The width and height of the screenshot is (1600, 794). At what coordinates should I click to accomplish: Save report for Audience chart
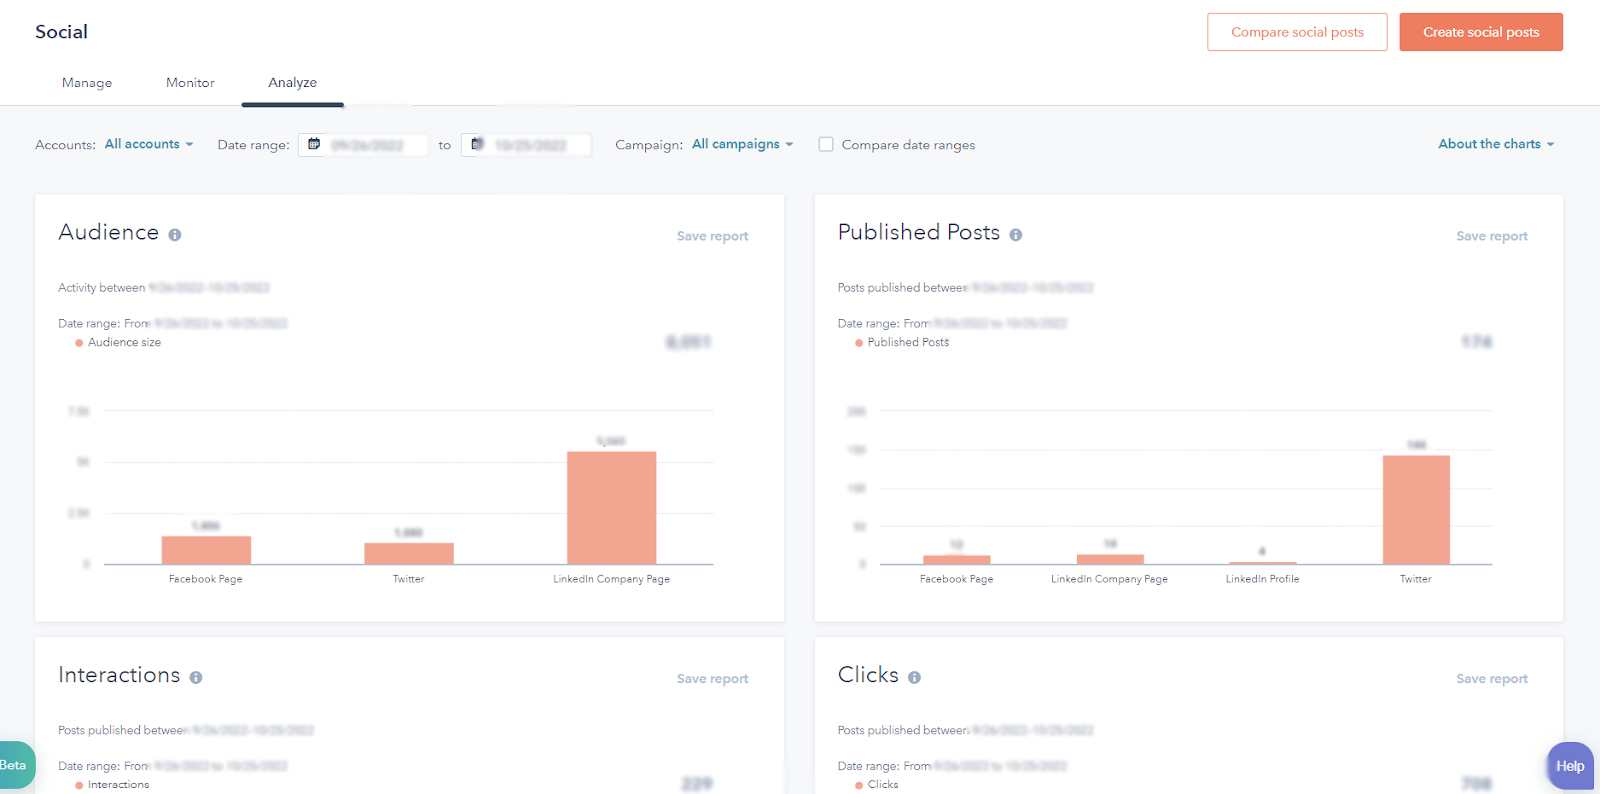tap(712, 236)
